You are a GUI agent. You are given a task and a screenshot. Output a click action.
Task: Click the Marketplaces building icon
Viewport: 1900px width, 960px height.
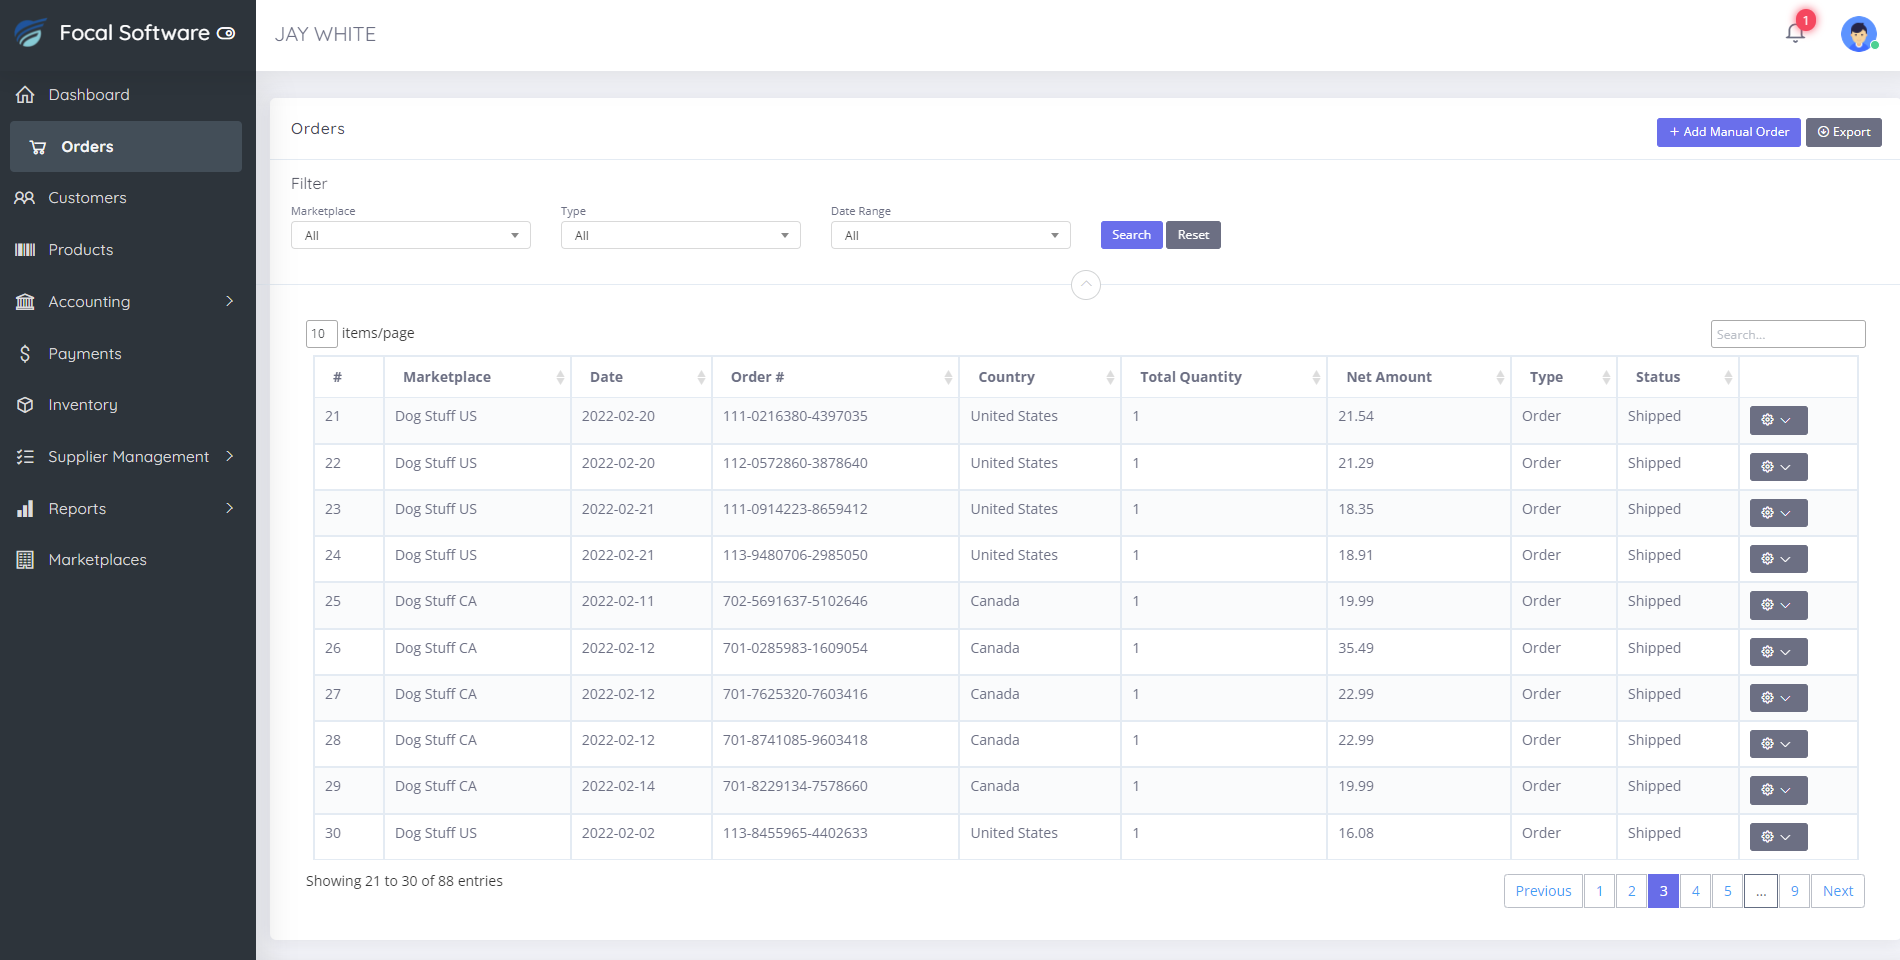tap(25, 560)
